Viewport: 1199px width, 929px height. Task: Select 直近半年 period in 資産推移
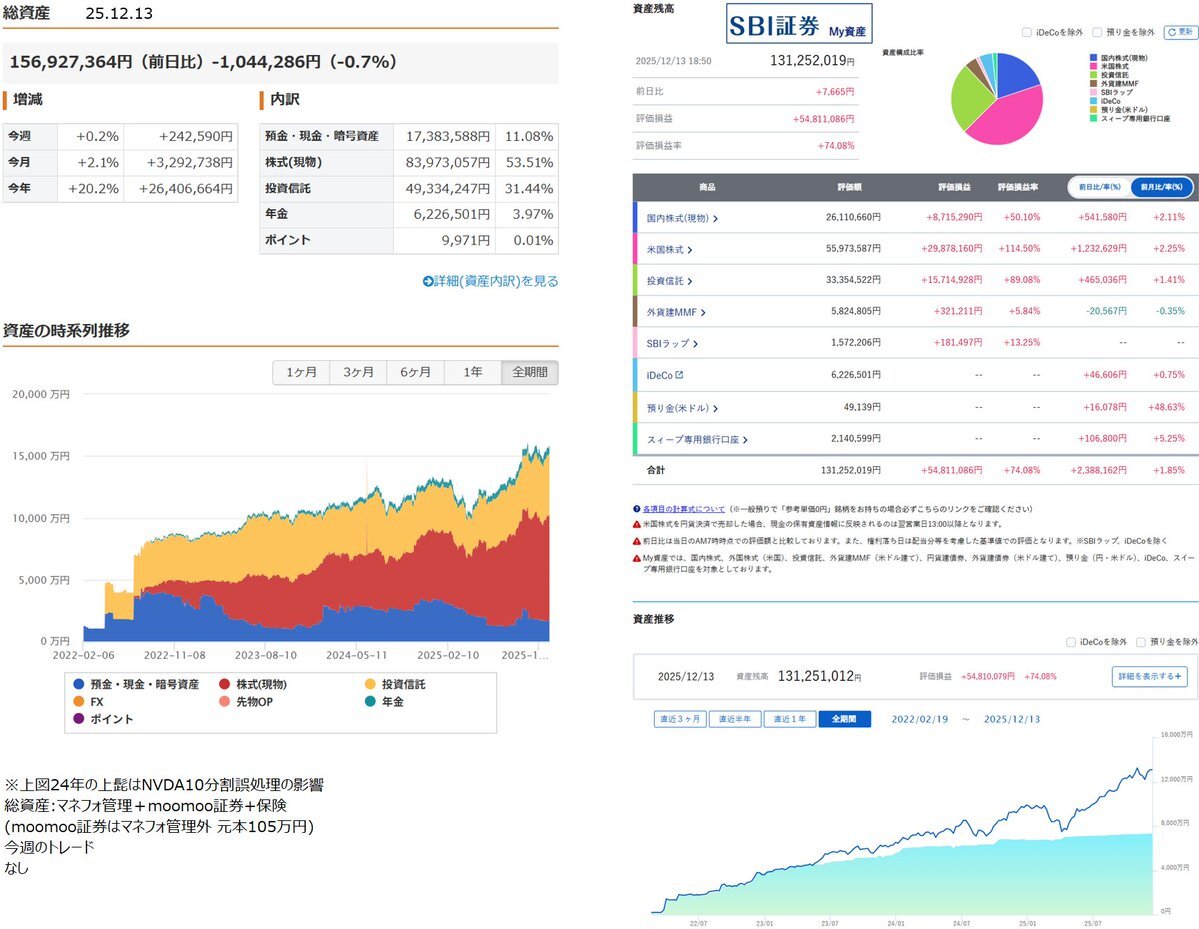pos(735,719)
